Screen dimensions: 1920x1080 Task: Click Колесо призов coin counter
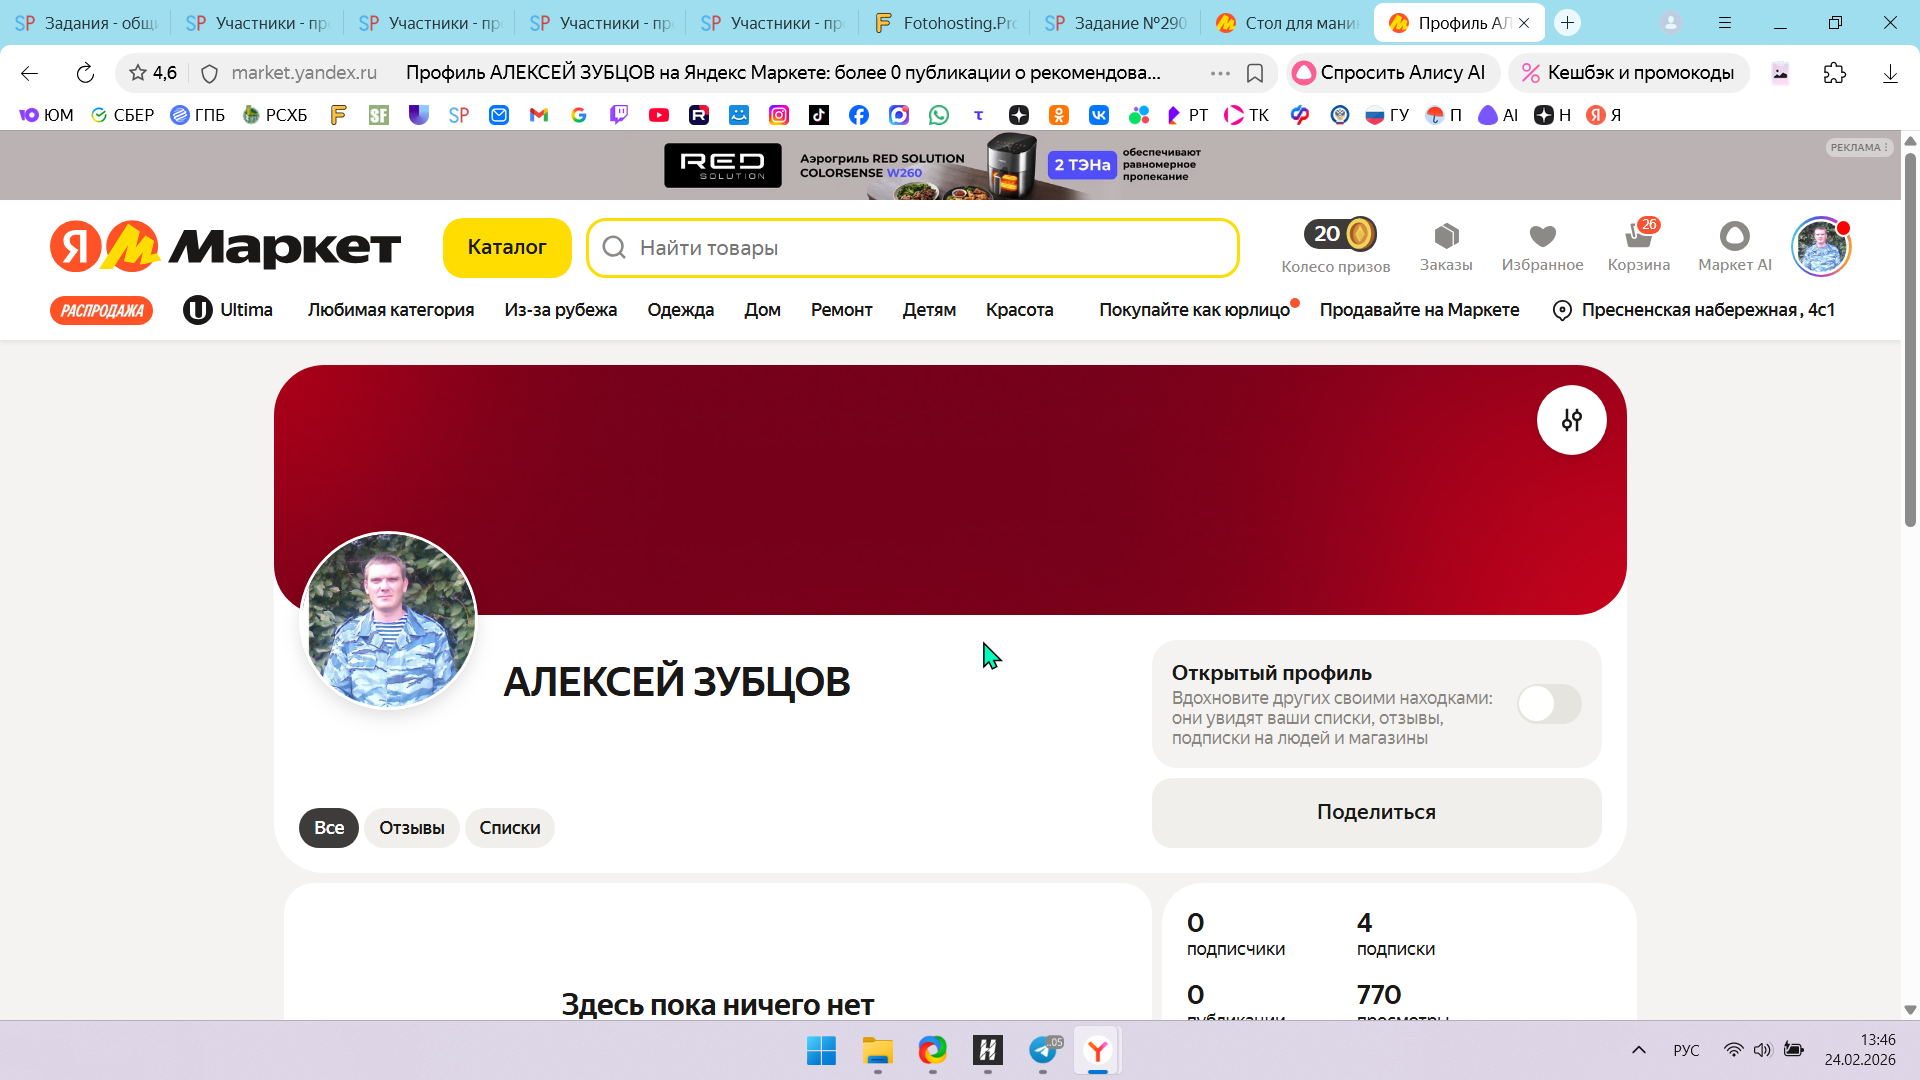click(1339, 234)
